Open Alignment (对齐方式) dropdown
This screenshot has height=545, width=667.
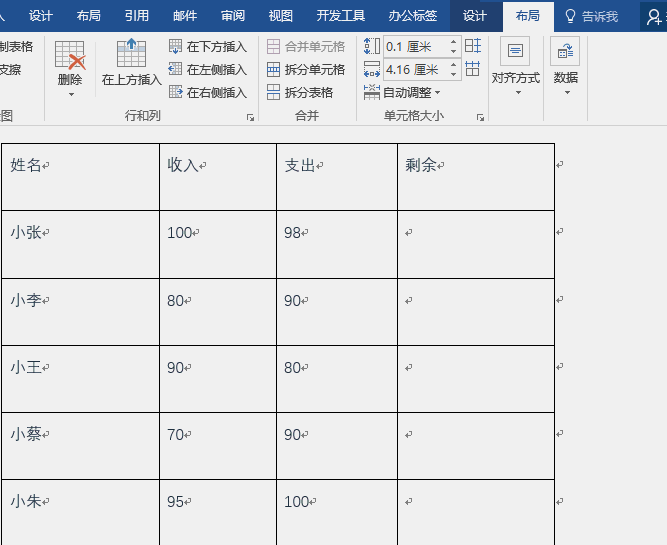point(516,66)
